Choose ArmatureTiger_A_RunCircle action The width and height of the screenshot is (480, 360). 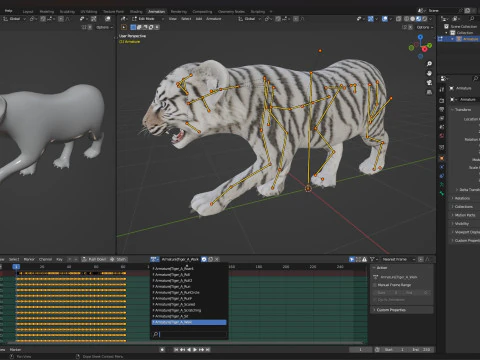[x=189, y=293]
